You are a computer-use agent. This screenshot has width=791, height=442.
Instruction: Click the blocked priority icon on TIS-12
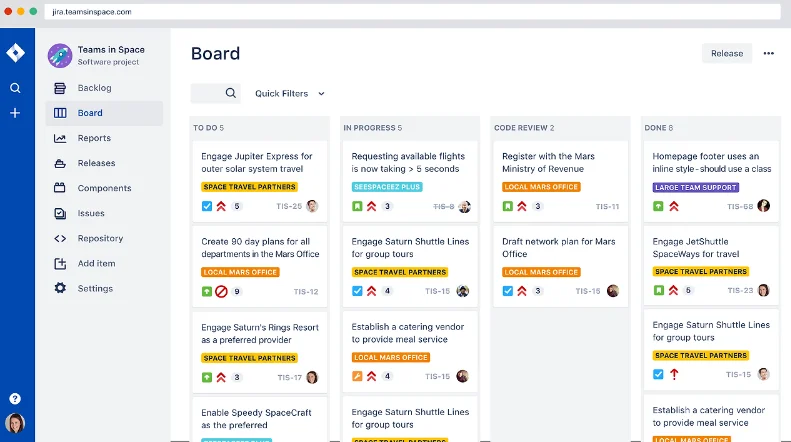[x=221, y=292]
